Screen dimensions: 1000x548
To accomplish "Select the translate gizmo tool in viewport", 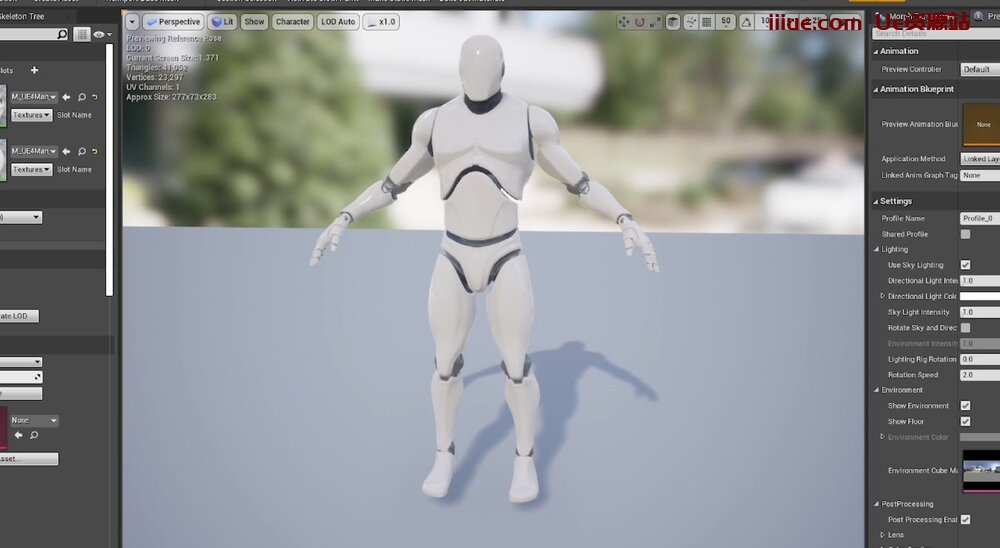I will (624, 21).
